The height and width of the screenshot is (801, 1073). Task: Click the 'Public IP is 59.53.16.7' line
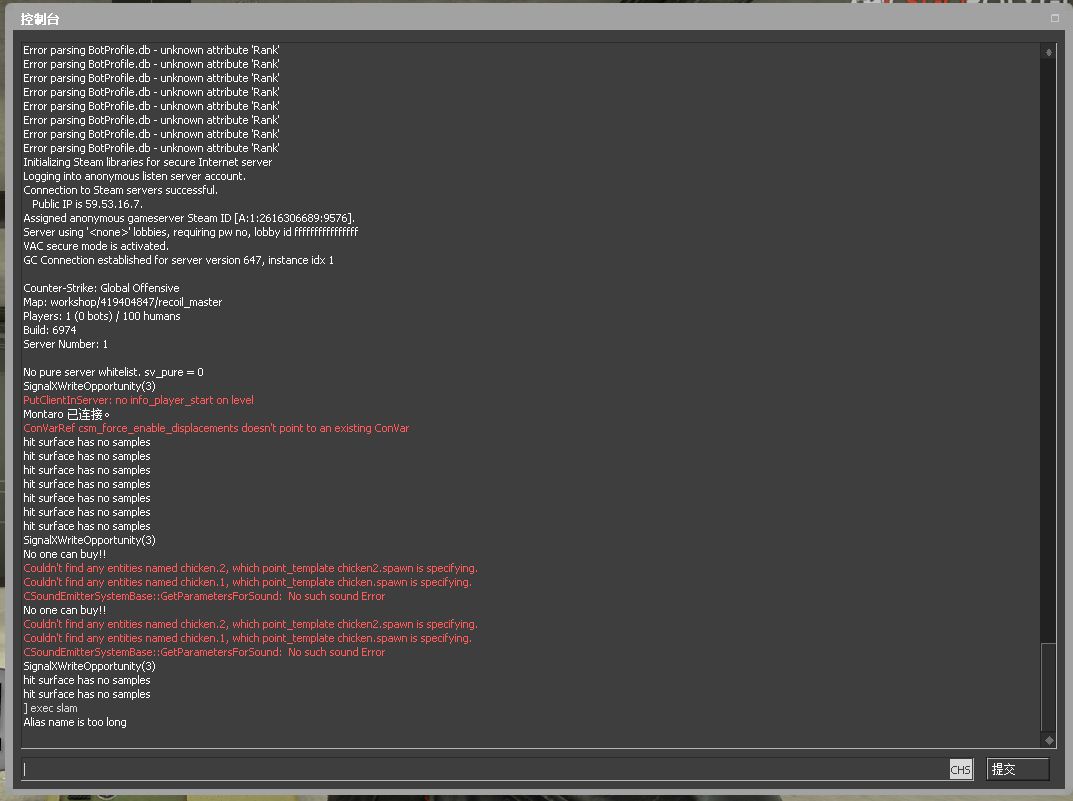[87, 205]
